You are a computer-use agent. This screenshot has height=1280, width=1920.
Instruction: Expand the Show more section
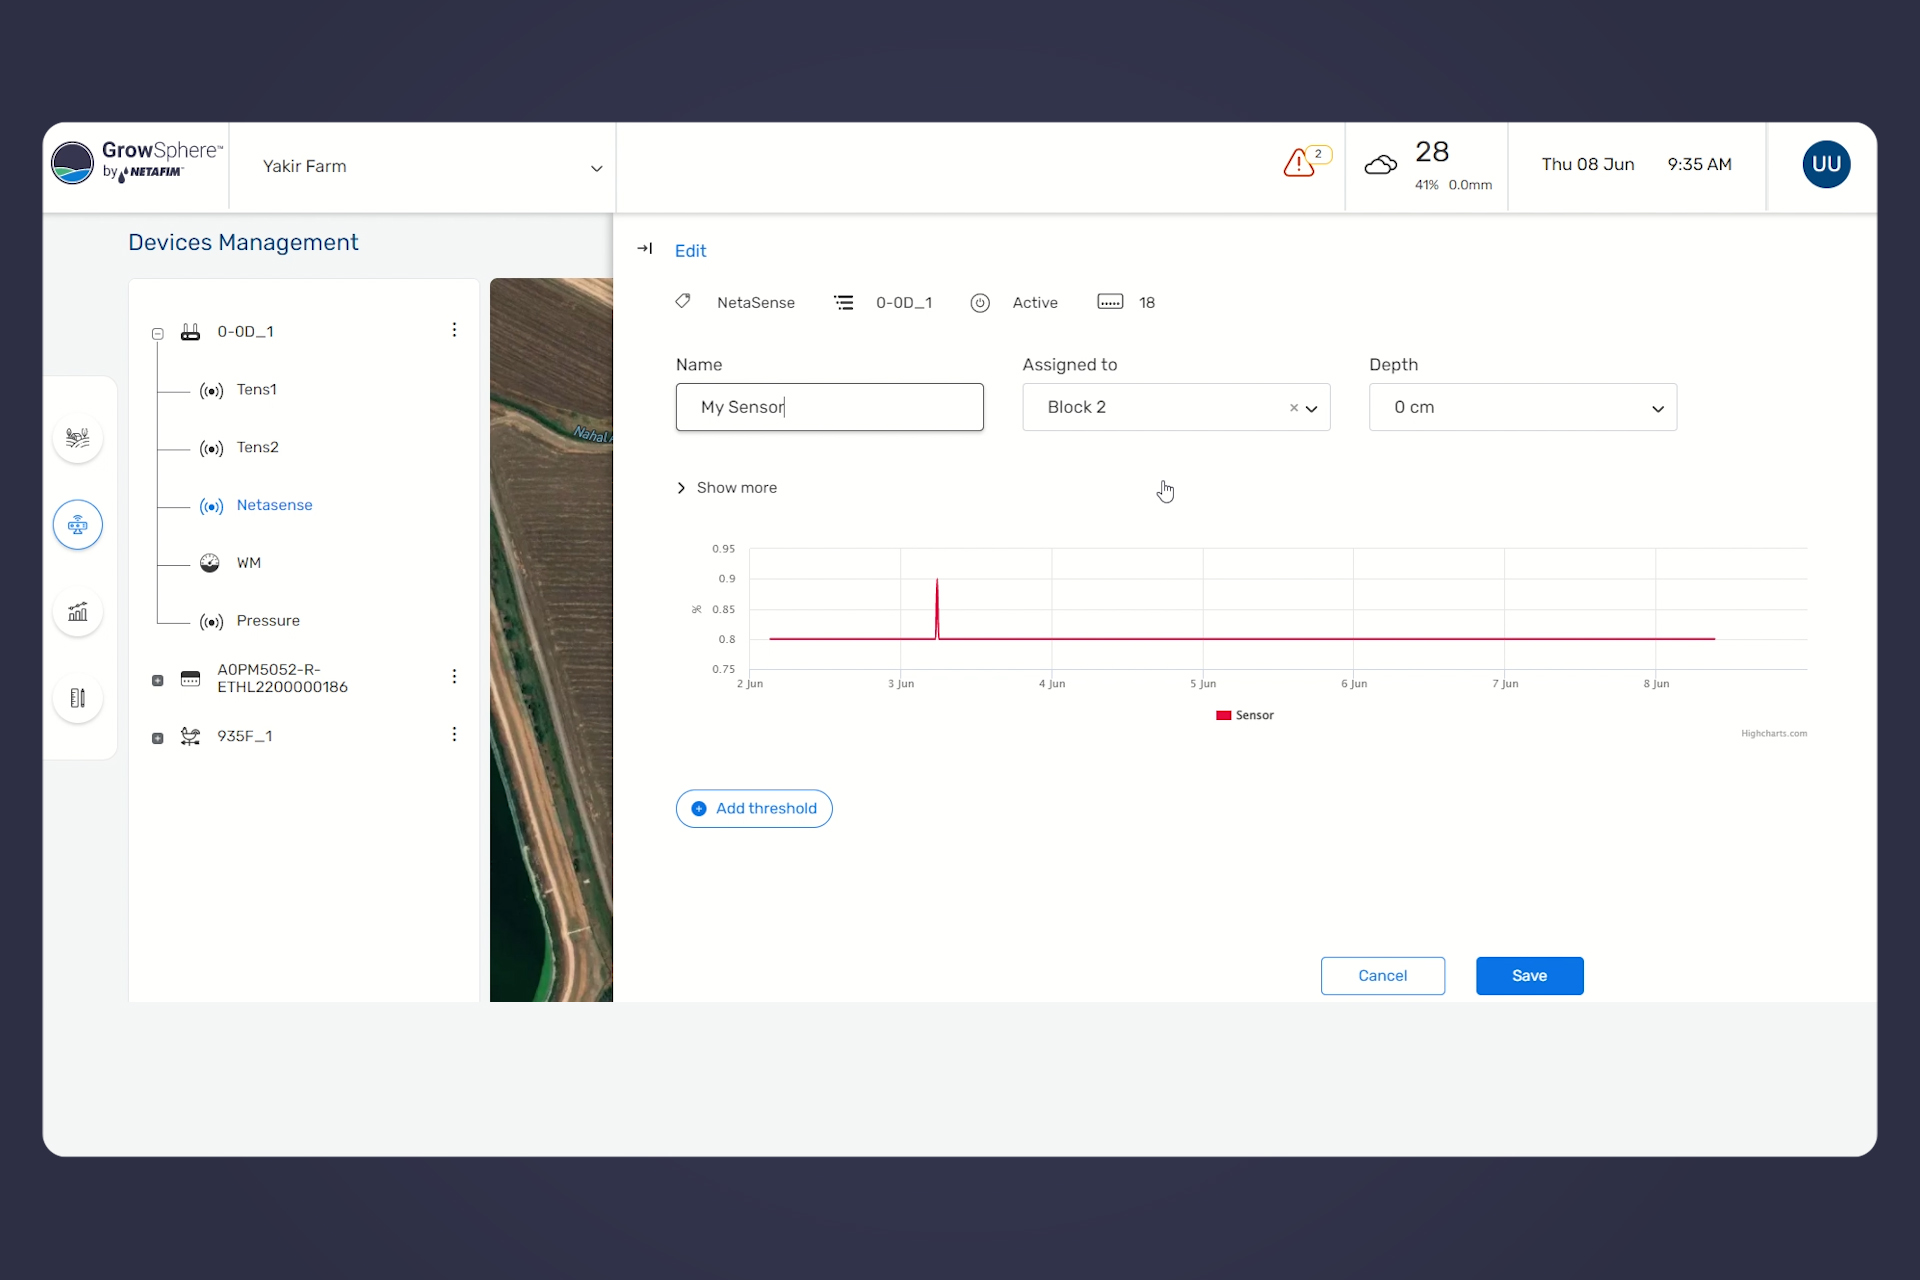[x=727, y=488]
